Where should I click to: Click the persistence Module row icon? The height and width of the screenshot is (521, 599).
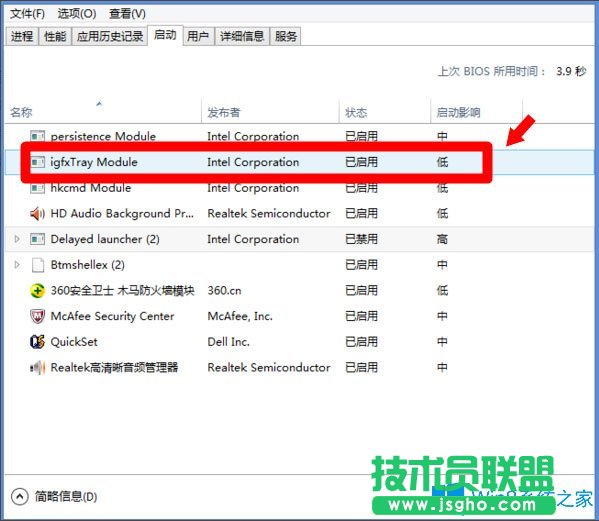point(37,136)
